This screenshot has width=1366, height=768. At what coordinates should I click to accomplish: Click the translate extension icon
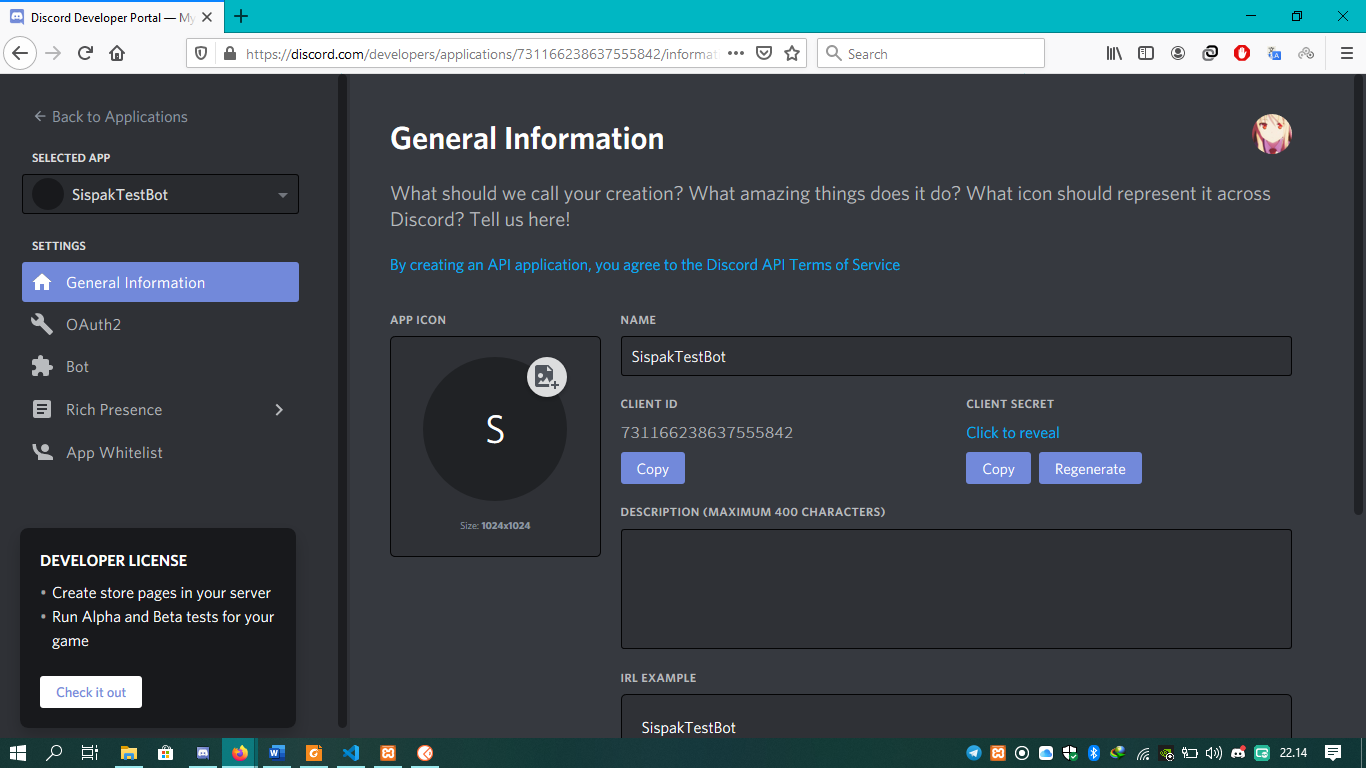coord(1274,54)
